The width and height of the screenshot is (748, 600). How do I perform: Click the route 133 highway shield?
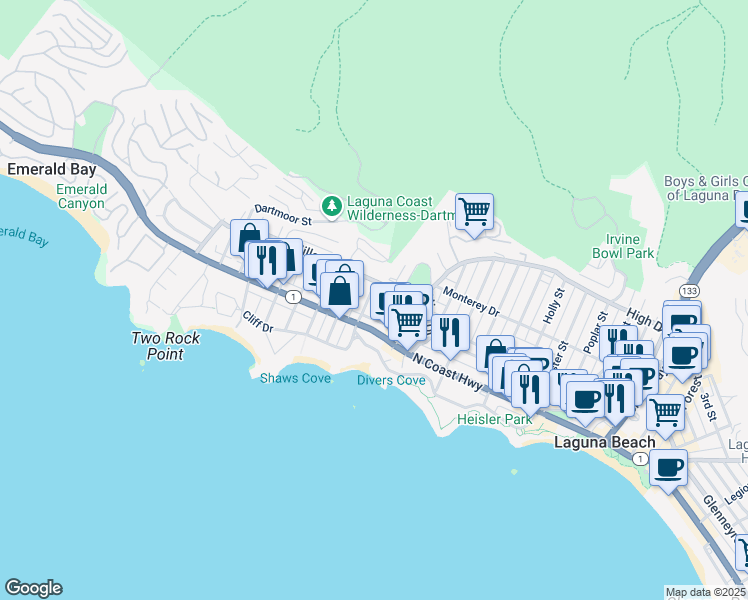tap(689, 290)
